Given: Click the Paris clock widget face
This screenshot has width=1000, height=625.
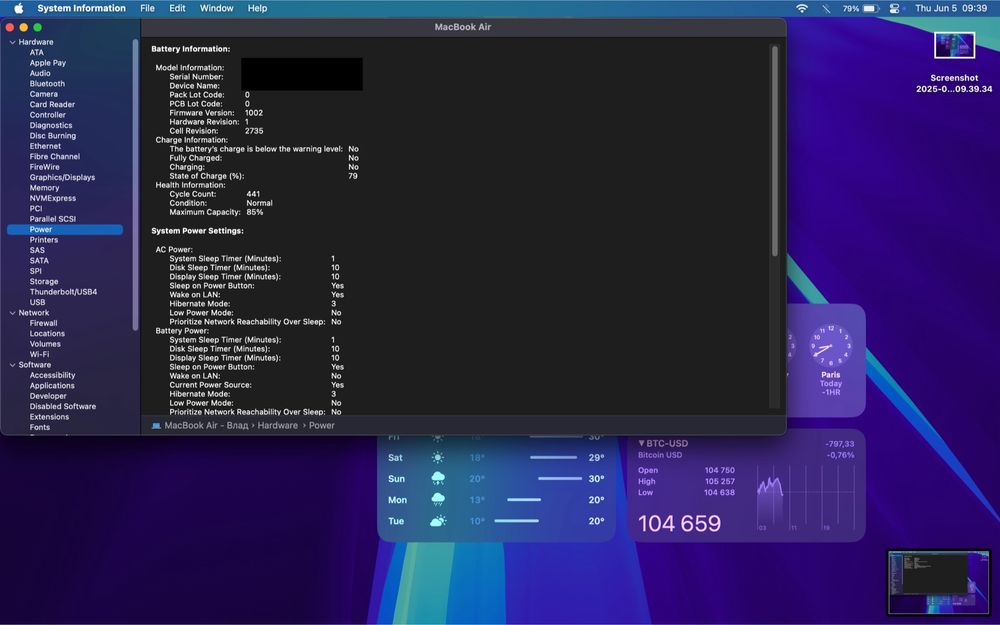Looking at the screenshot, I should pyautogui.click(x=830, y=346).
